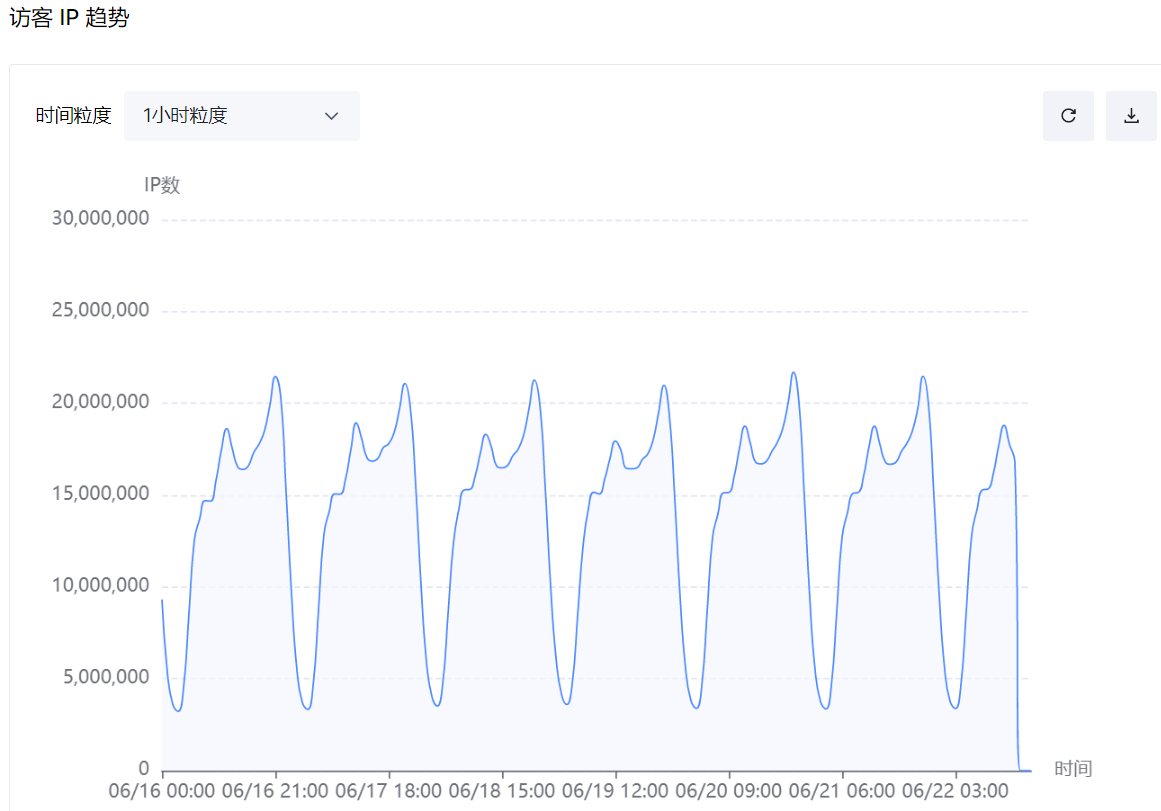Click the IP数 axis title
1161x811 pixels.
point(162,185)
